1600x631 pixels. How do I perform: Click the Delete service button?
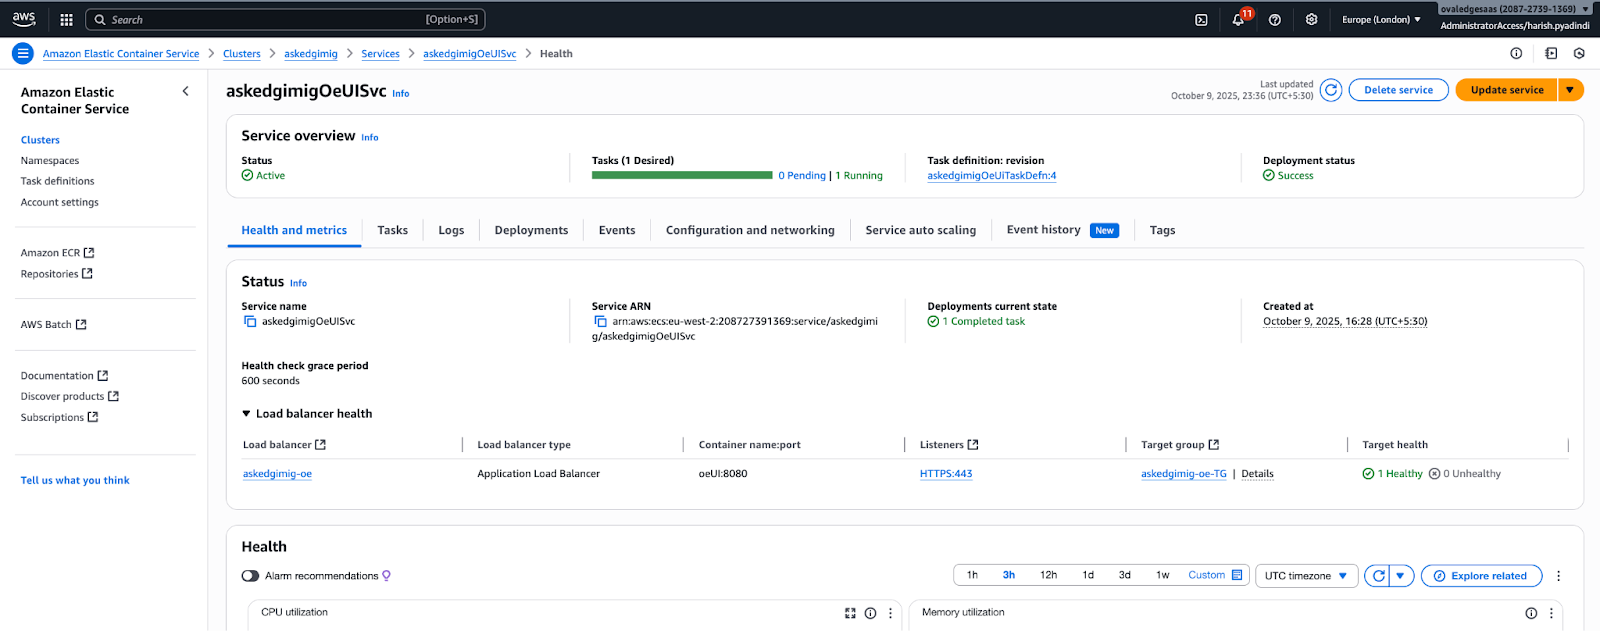(x=1398, y=90)
